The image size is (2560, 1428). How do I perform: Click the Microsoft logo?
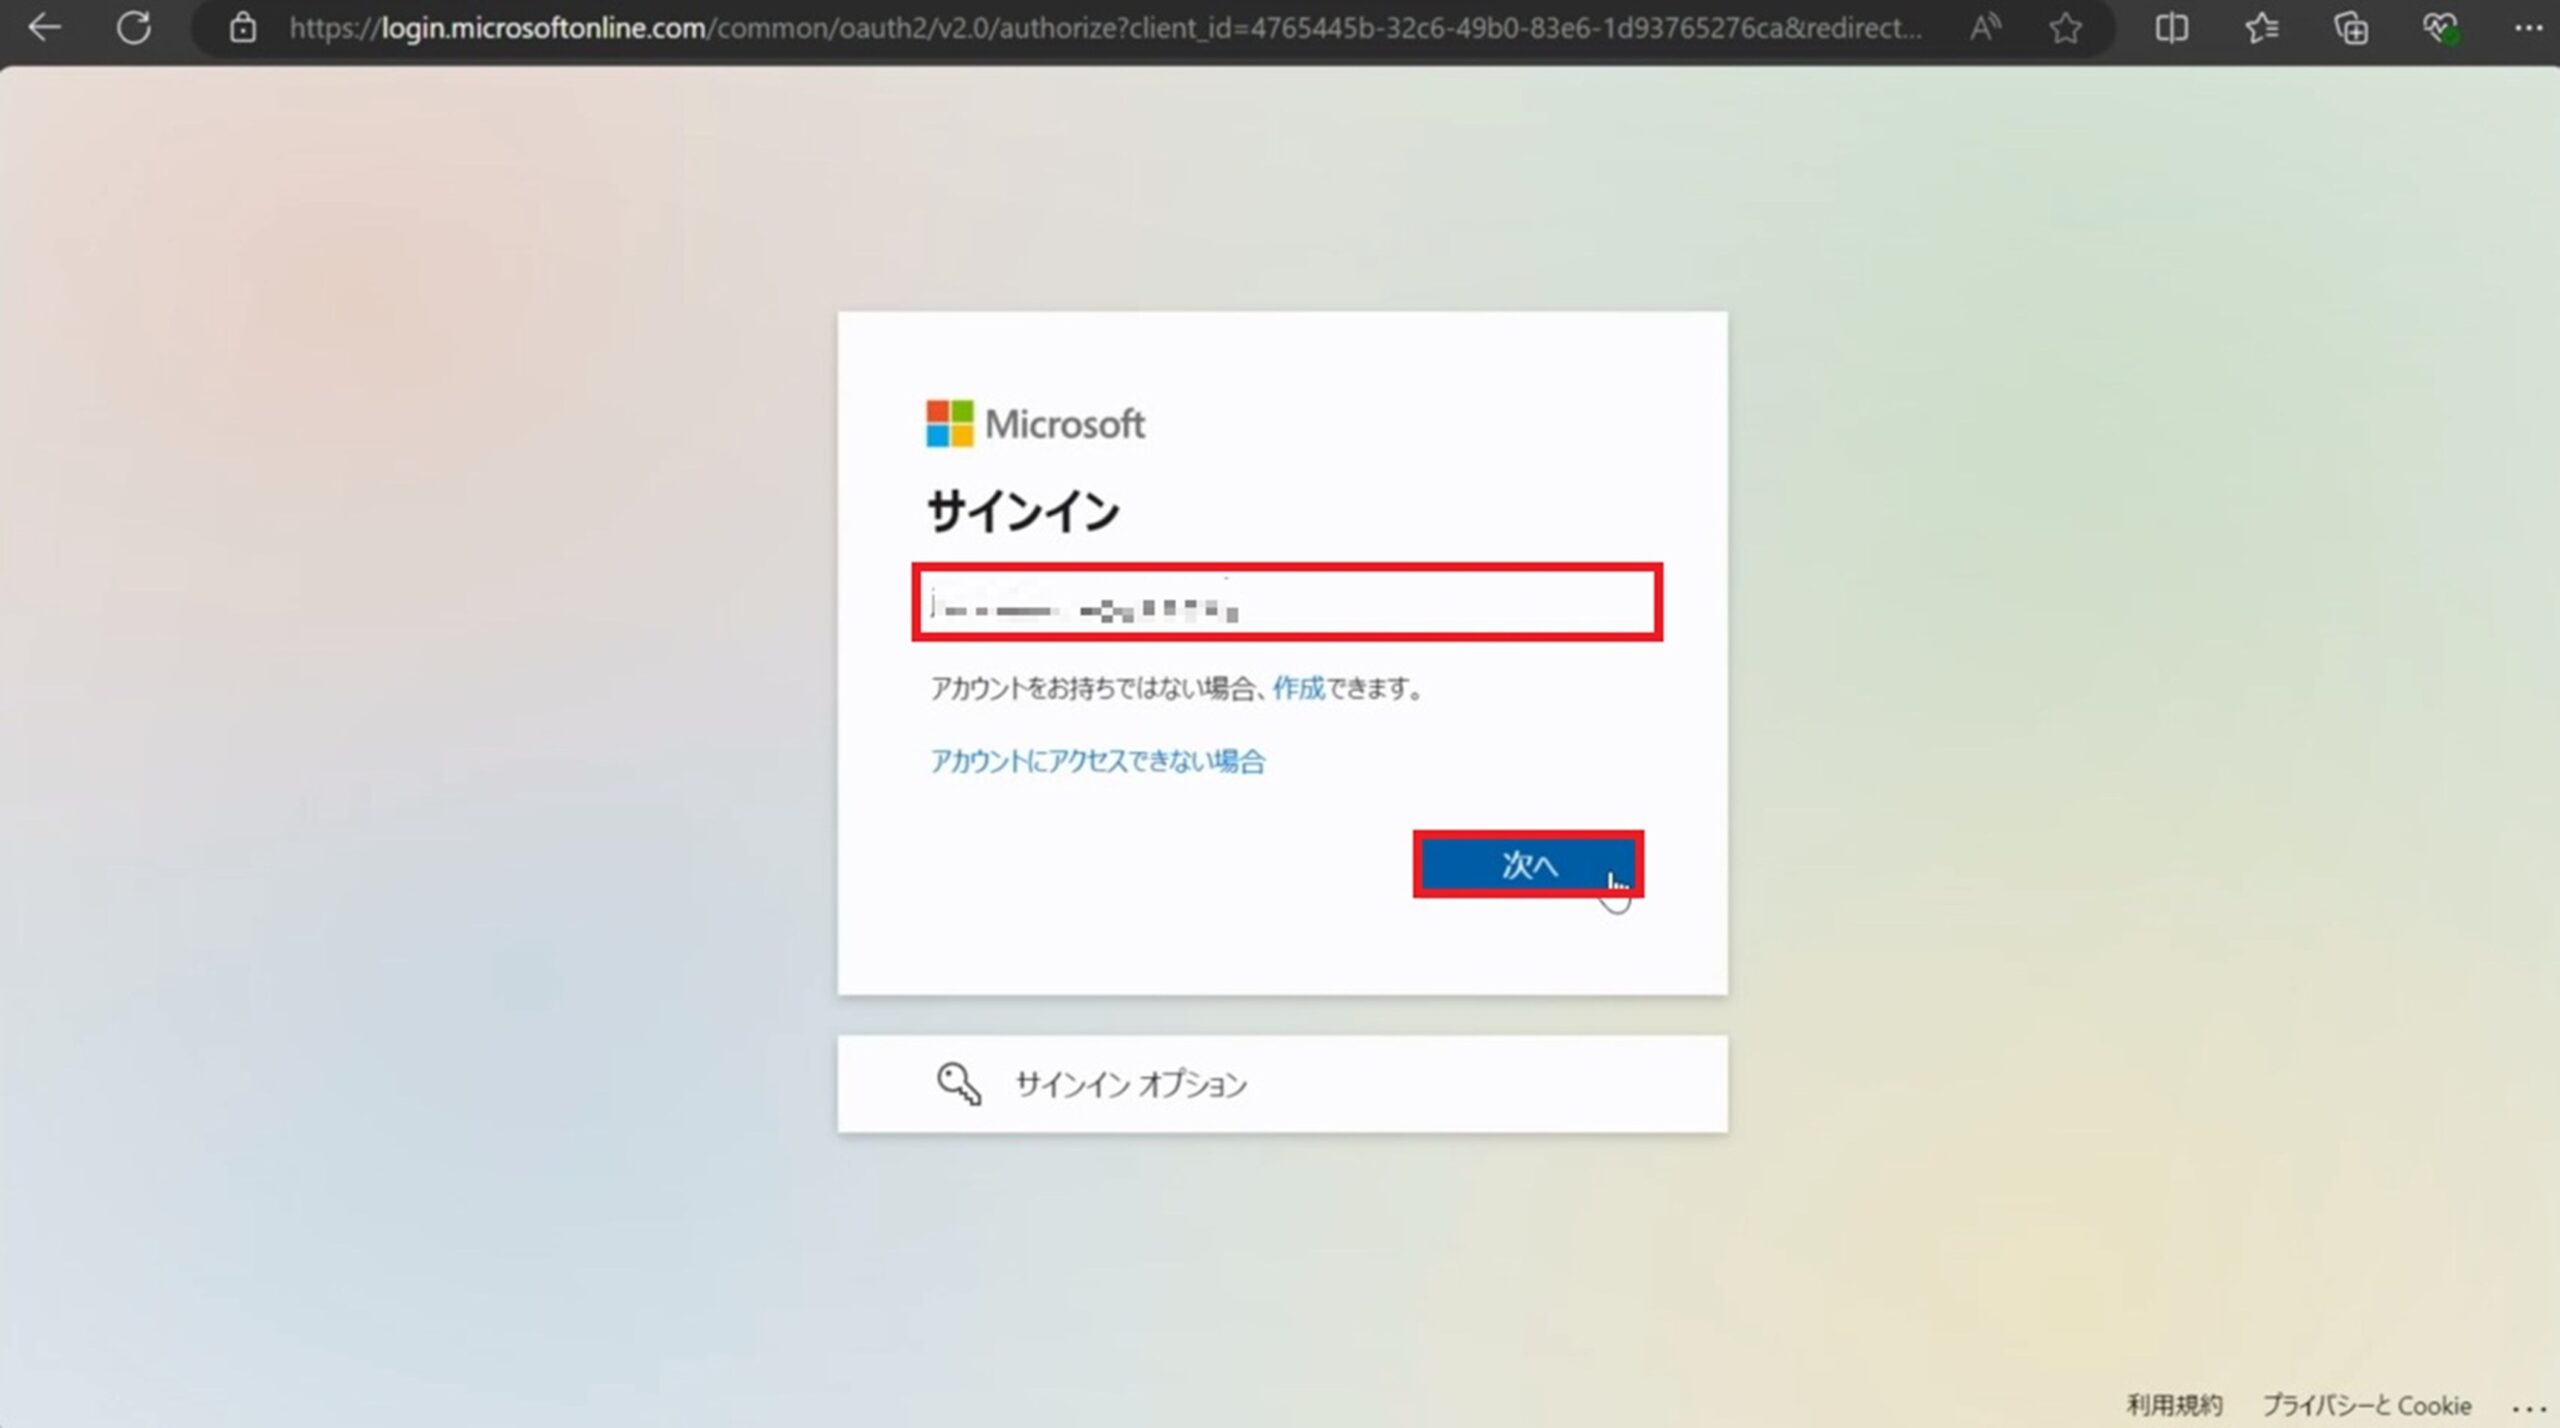point(1035,424)
